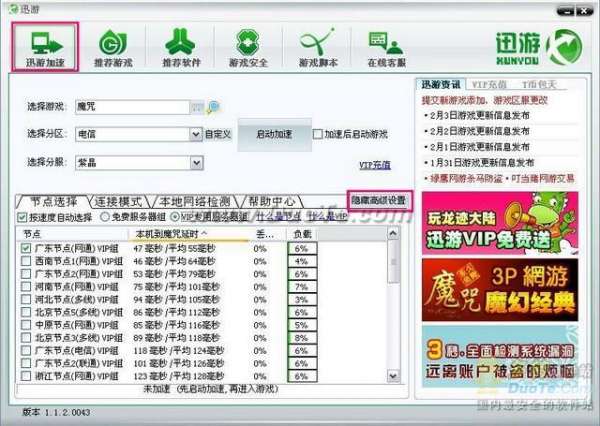
Task: Click the 8% load bar of 北京节点3
Action: [302, 338]
